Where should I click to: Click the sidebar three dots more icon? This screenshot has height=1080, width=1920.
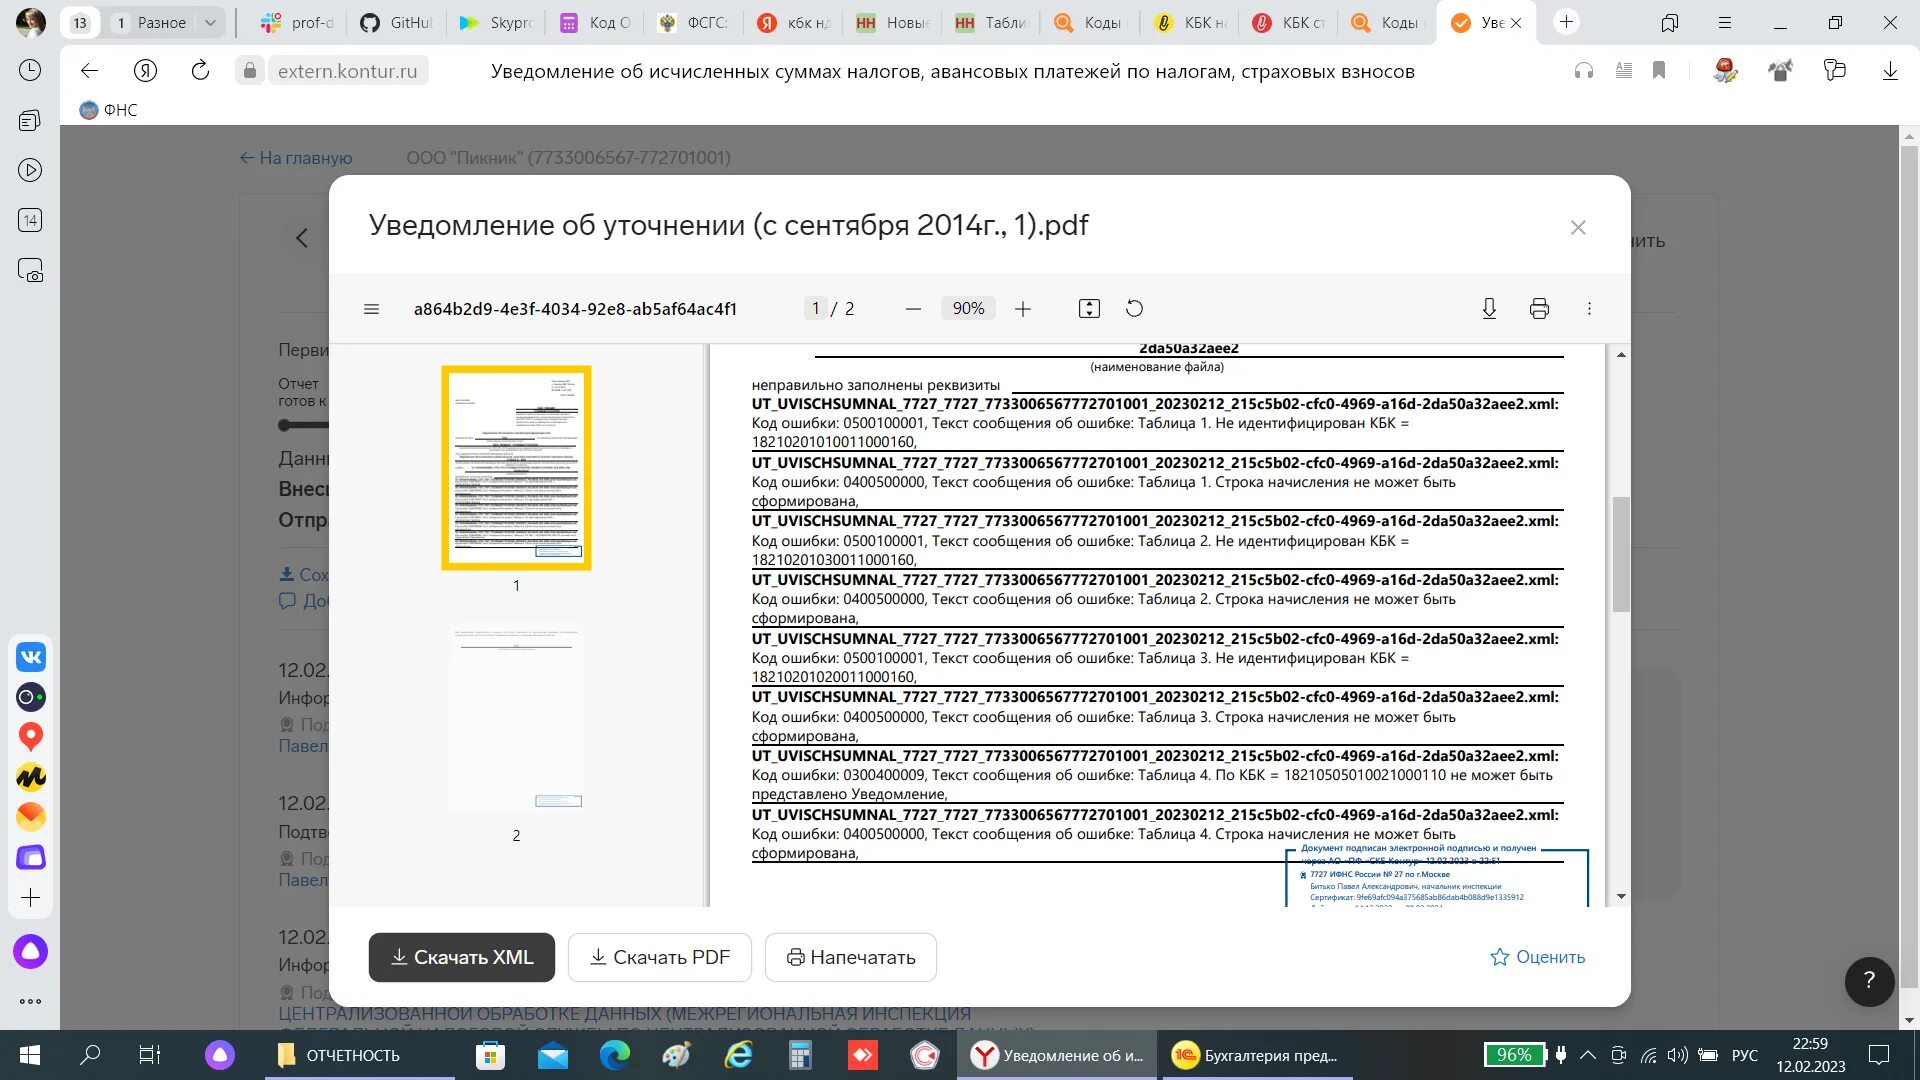[30, 1001]
